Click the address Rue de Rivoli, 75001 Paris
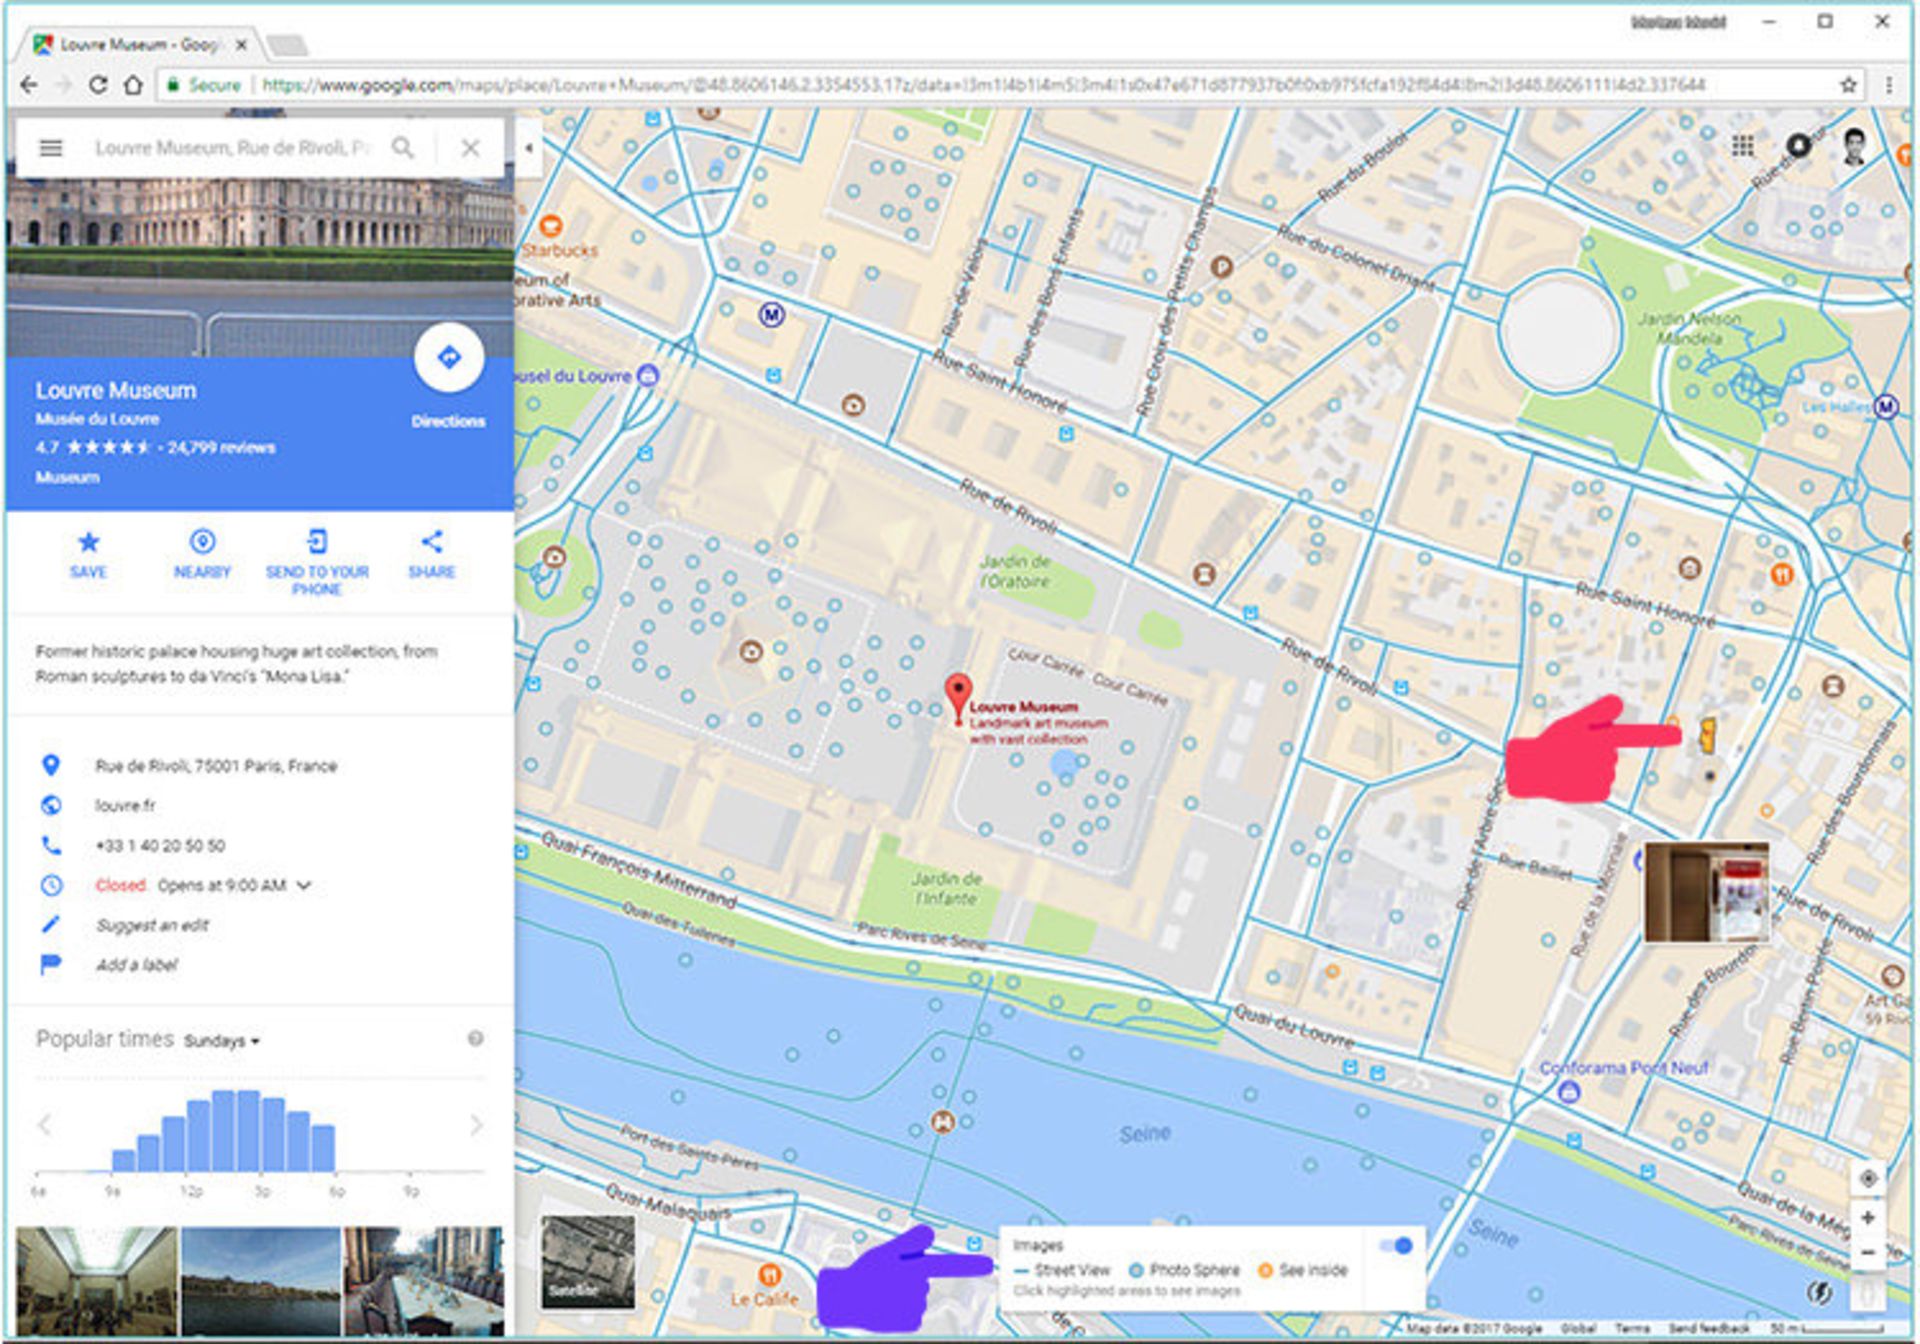Screen dimensions: 1920x1344 pos(216,766)
